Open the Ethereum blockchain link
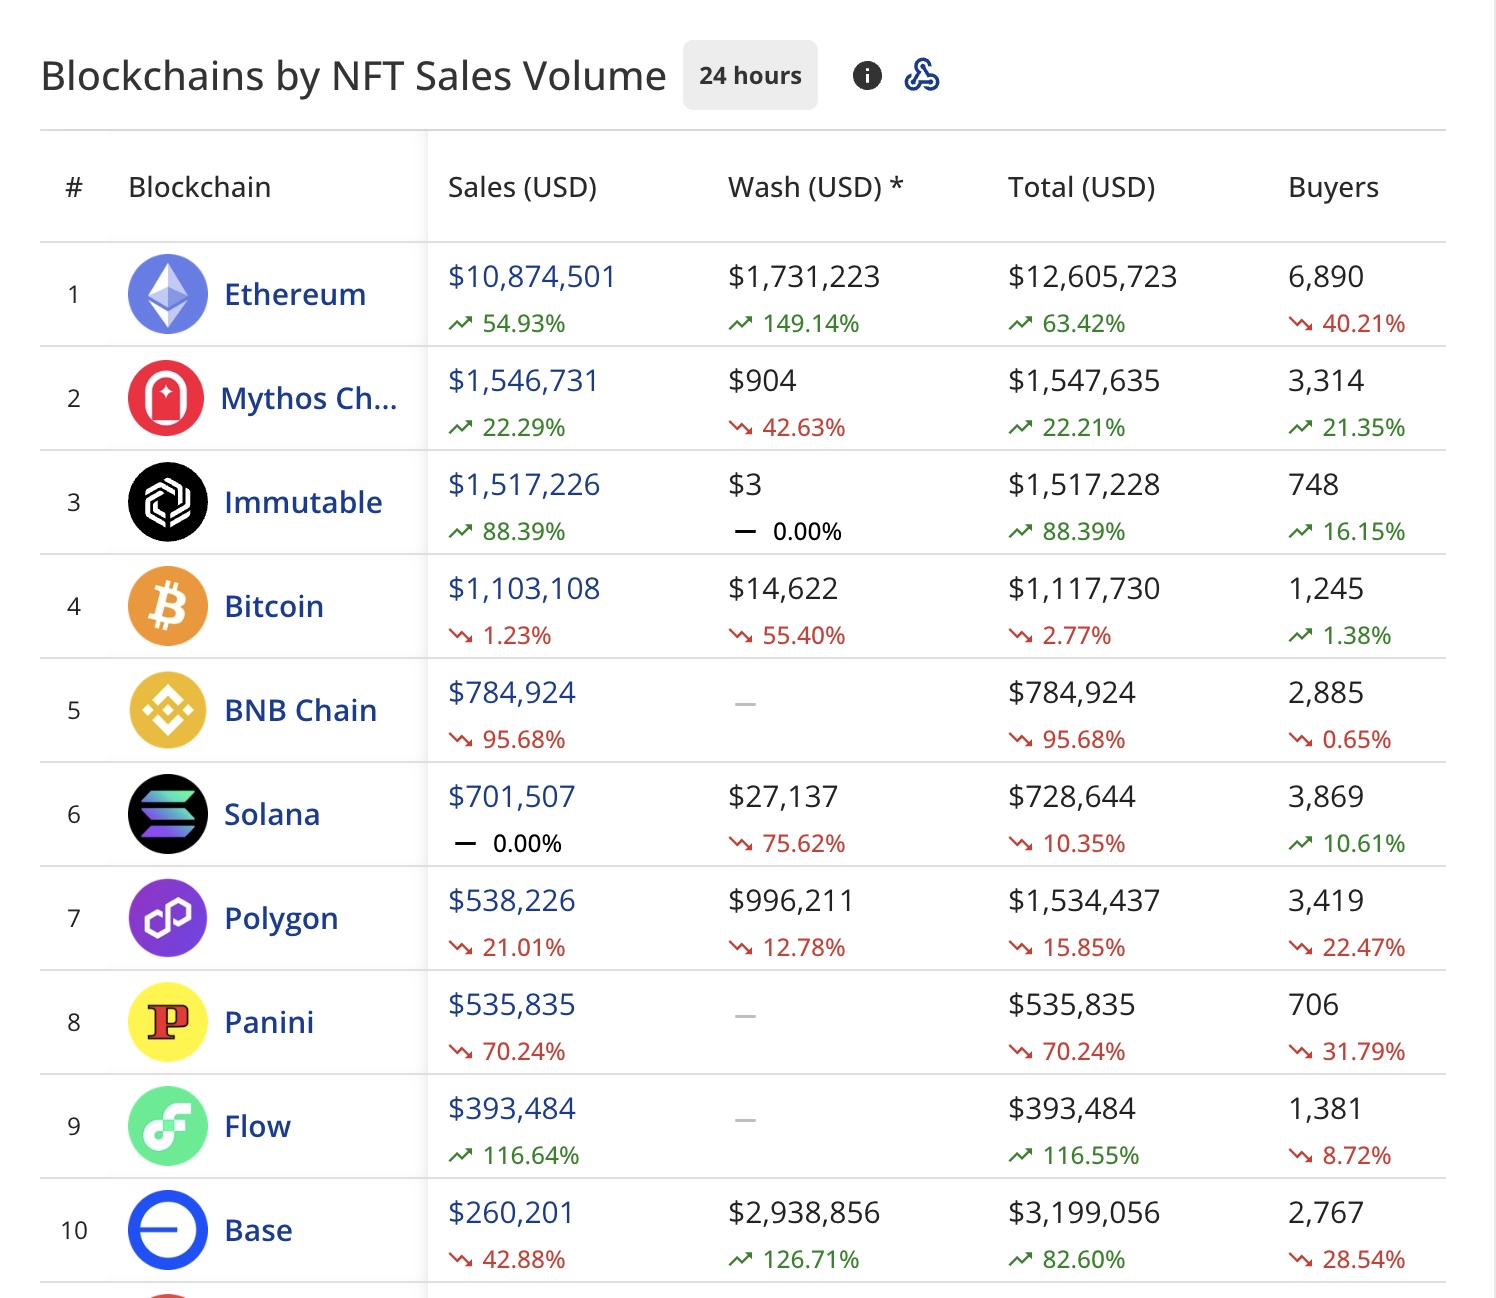 [295, 294]
